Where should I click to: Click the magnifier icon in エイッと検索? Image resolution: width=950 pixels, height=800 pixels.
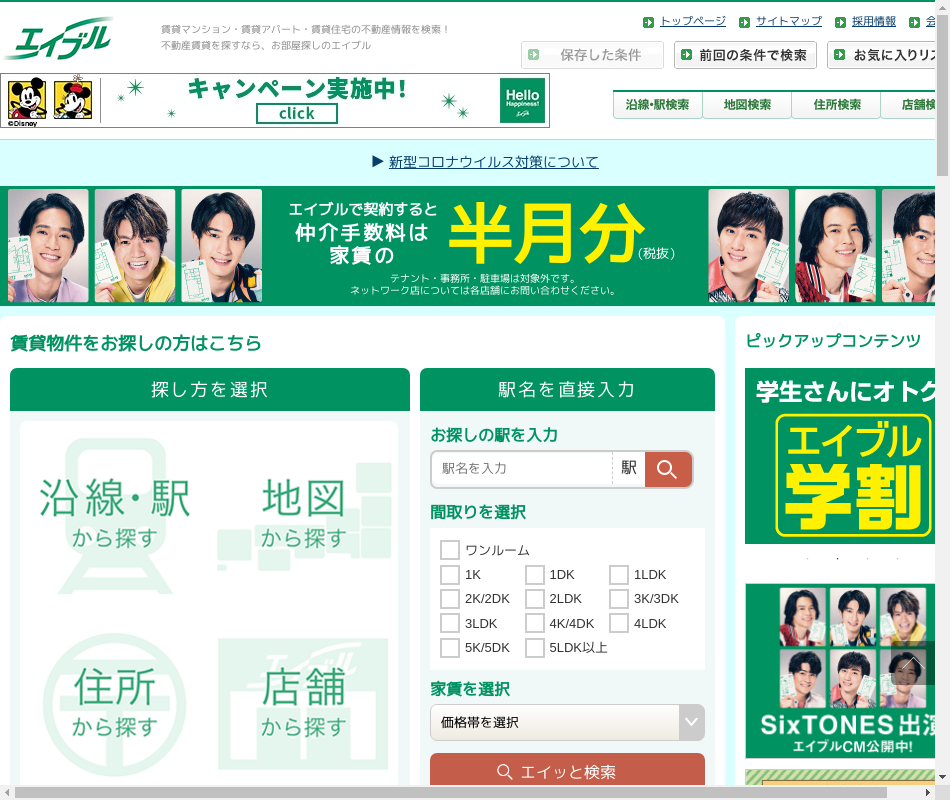pos(504,772)
